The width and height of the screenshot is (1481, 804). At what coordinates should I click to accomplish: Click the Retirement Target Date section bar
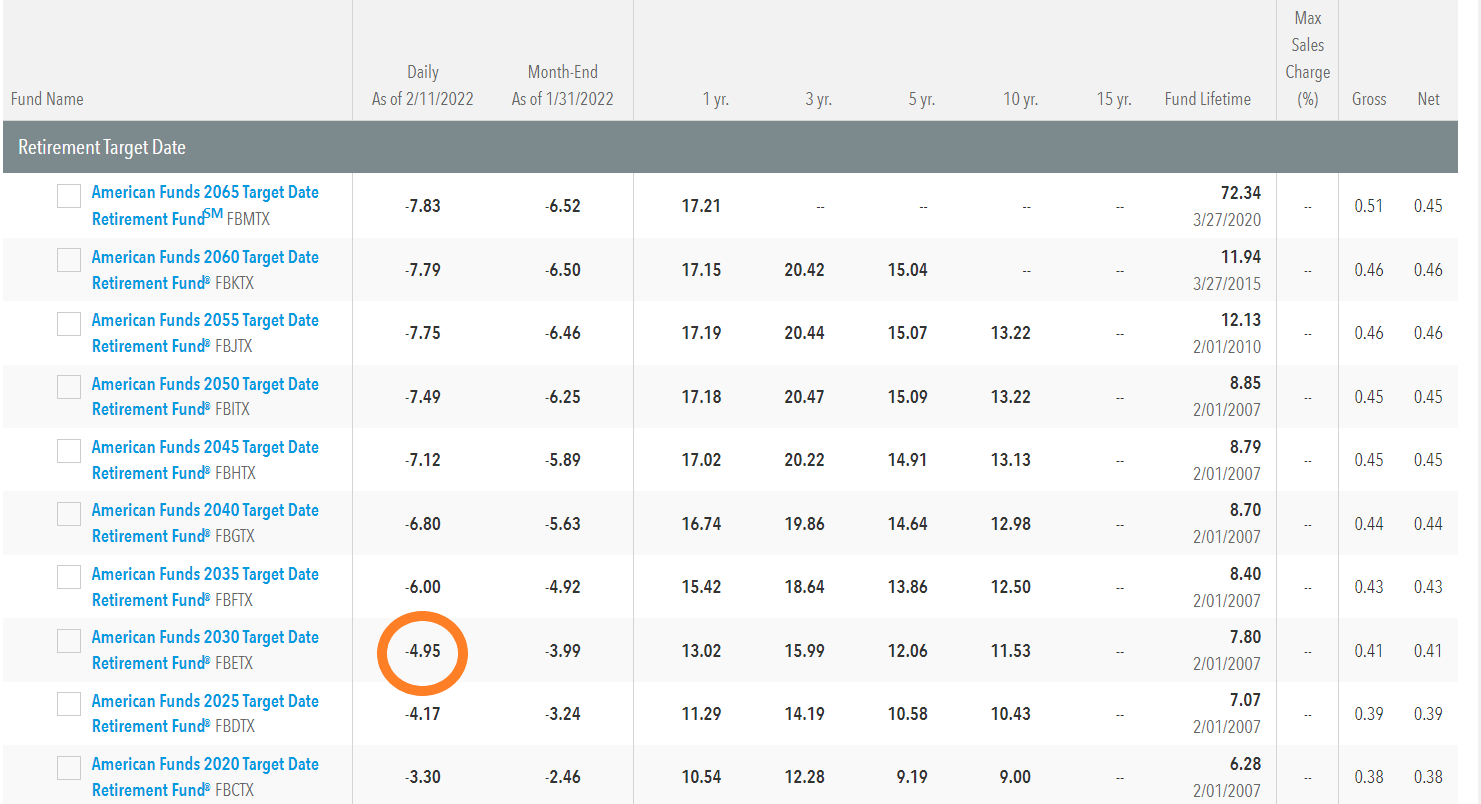click(730, 147)
